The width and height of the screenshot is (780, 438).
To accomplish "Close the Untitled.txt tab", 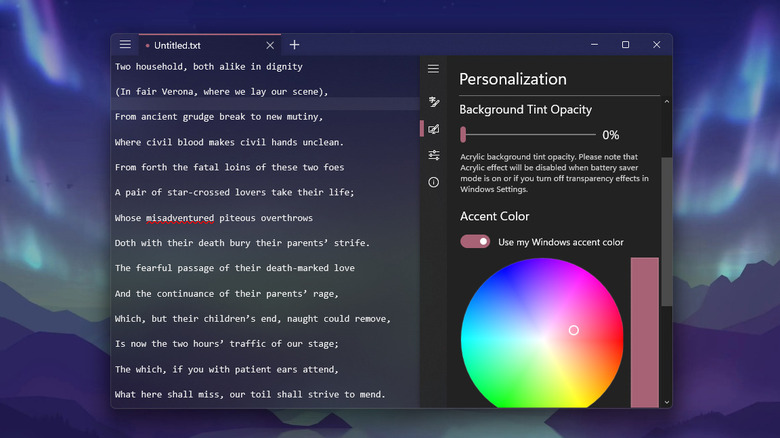I will tap(270, 45).
